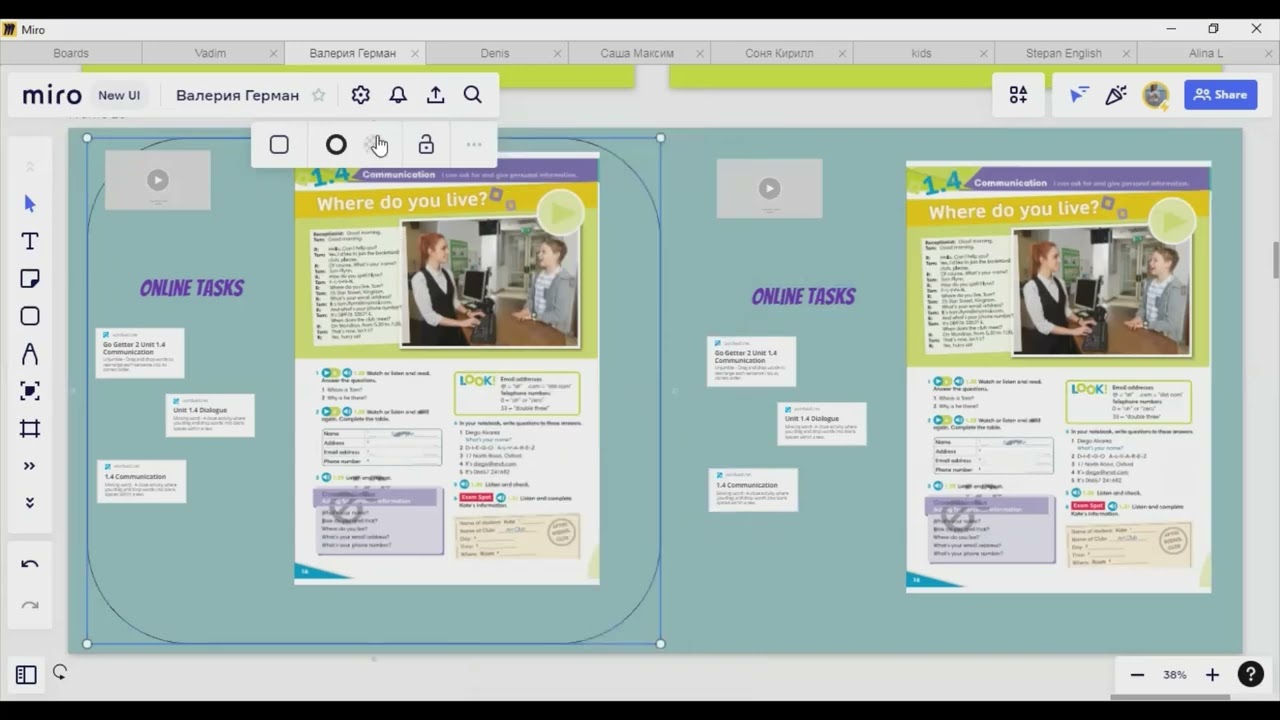Image resolution: width=1280 pixels, height=720 pixels.
Task: Export the board with upload icon
Action: coord(435,95)
